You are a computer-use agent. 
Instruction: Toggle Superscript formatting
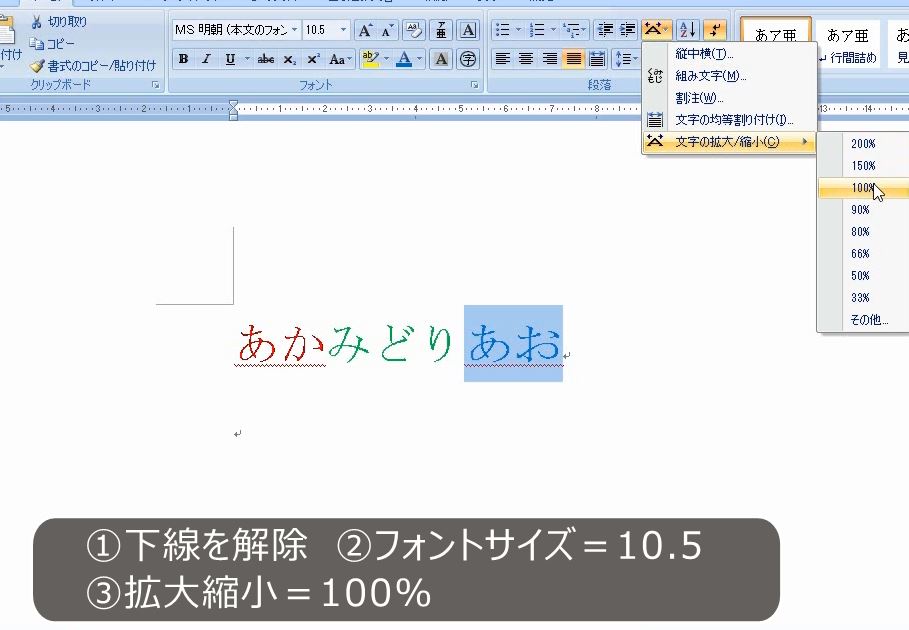313,59
